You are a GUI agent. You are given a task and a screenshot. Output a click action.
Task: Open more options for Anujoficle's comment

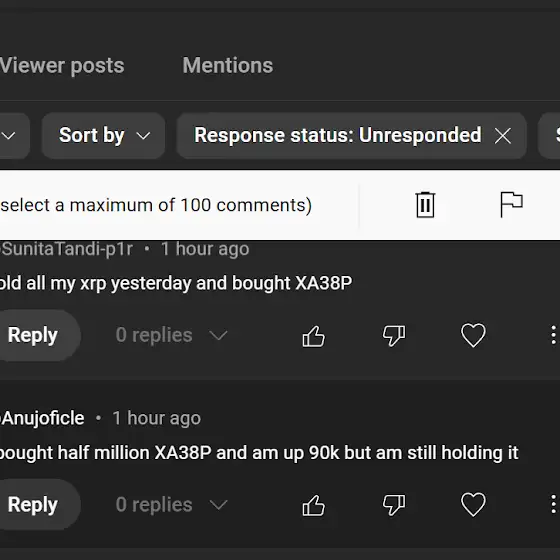point(553,504)
